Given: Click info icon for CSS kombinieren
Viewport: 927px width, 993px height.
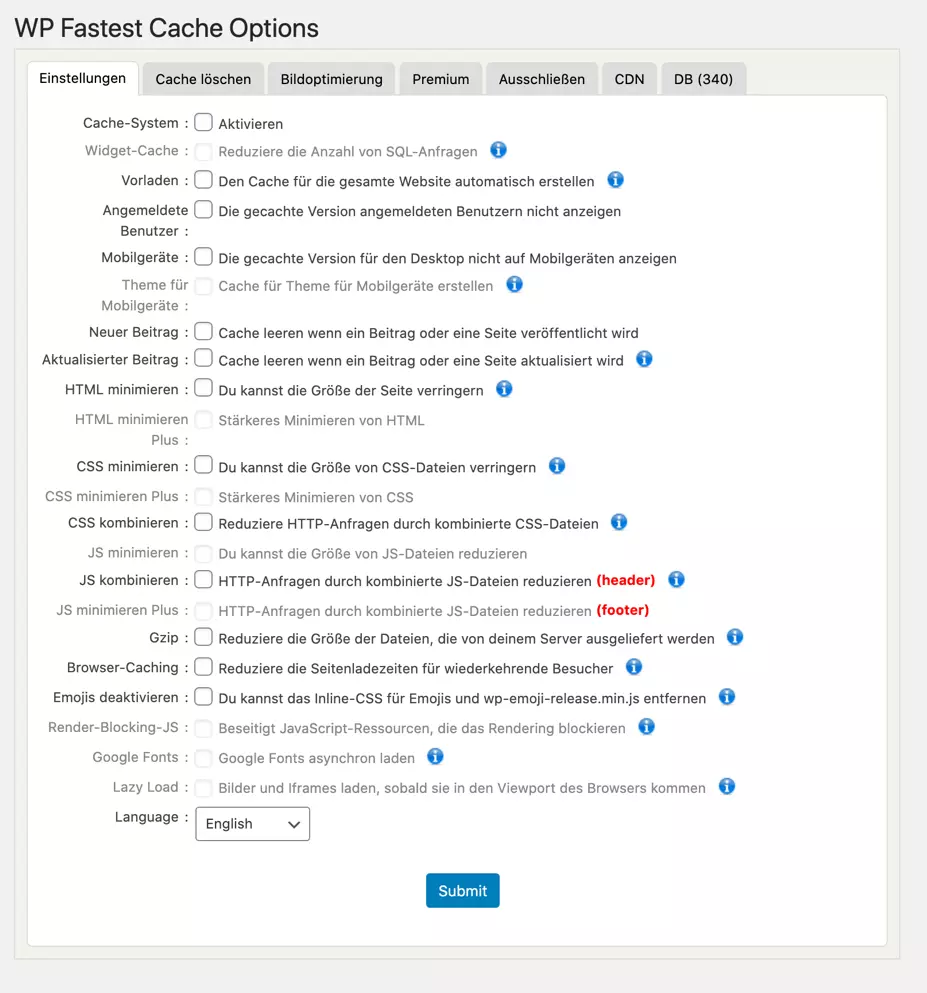Looking at the screenshot, I should [619, 522].
